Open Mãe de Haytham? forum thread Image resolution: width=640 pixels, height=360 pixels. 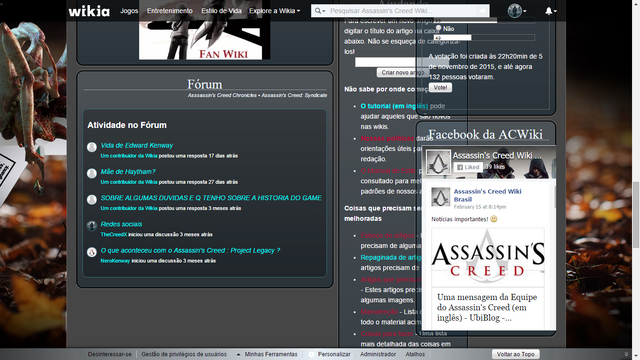(x=128, y=171)
